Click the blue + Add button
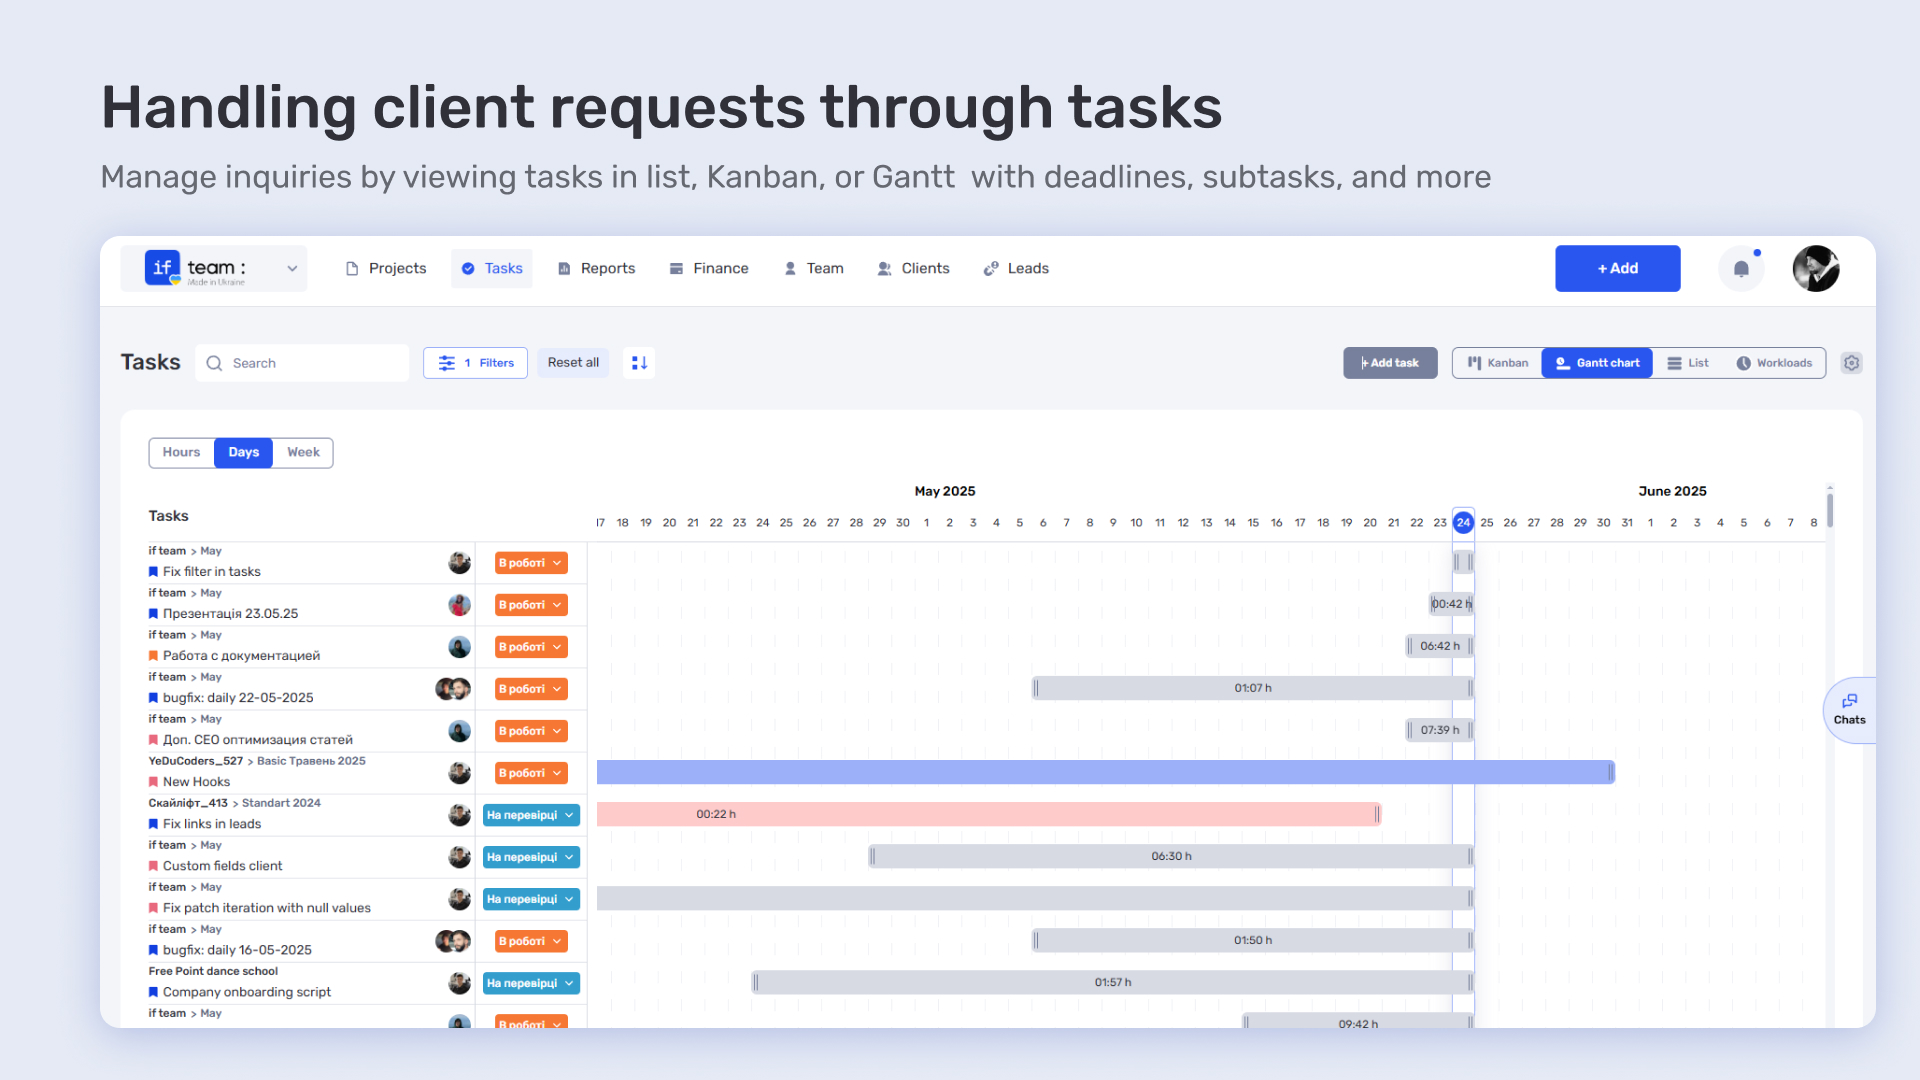1920x1080 pixels. point(1617,268)
